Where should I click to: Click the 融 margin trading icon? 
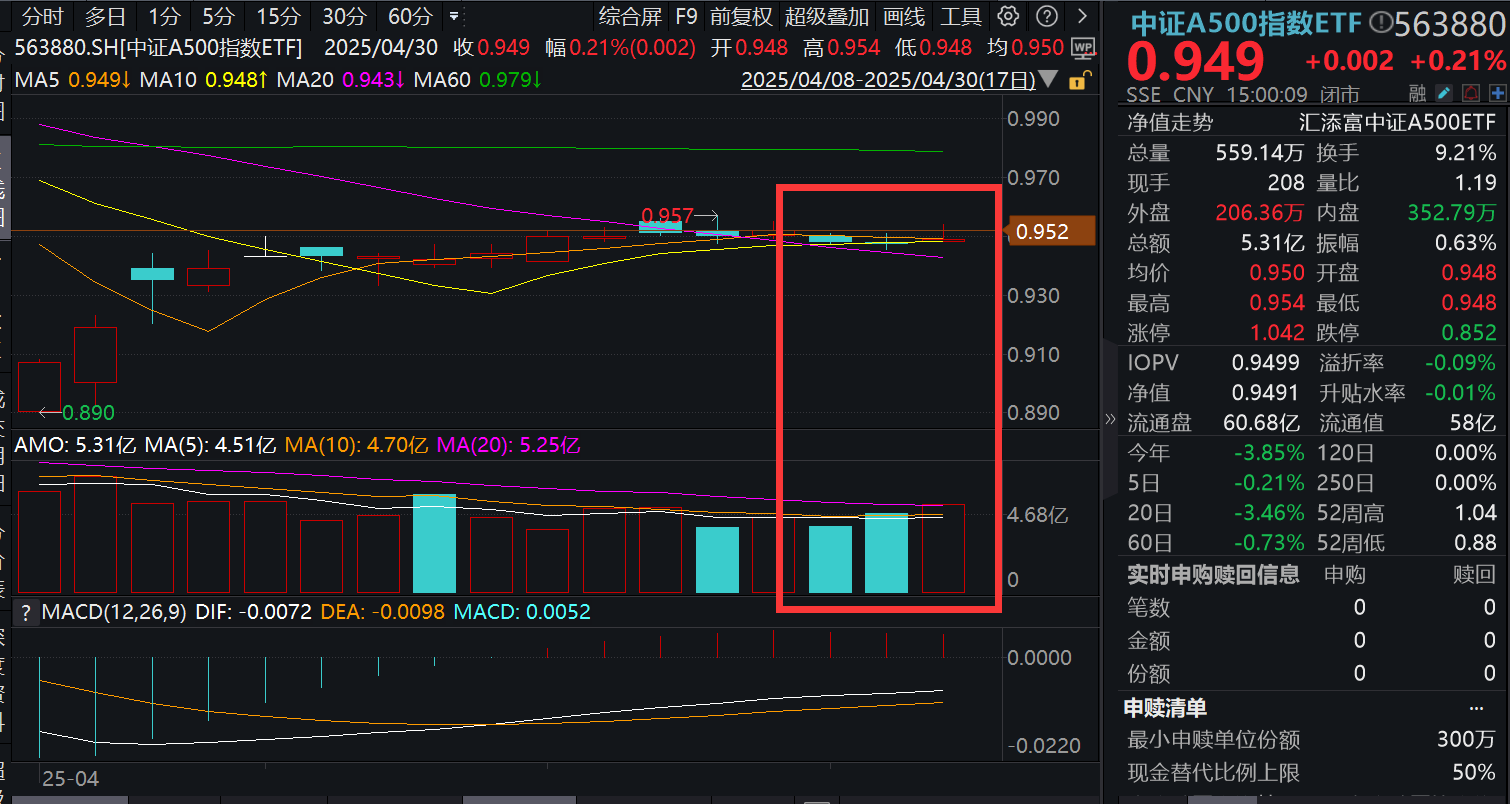[x=1417, y=91]
